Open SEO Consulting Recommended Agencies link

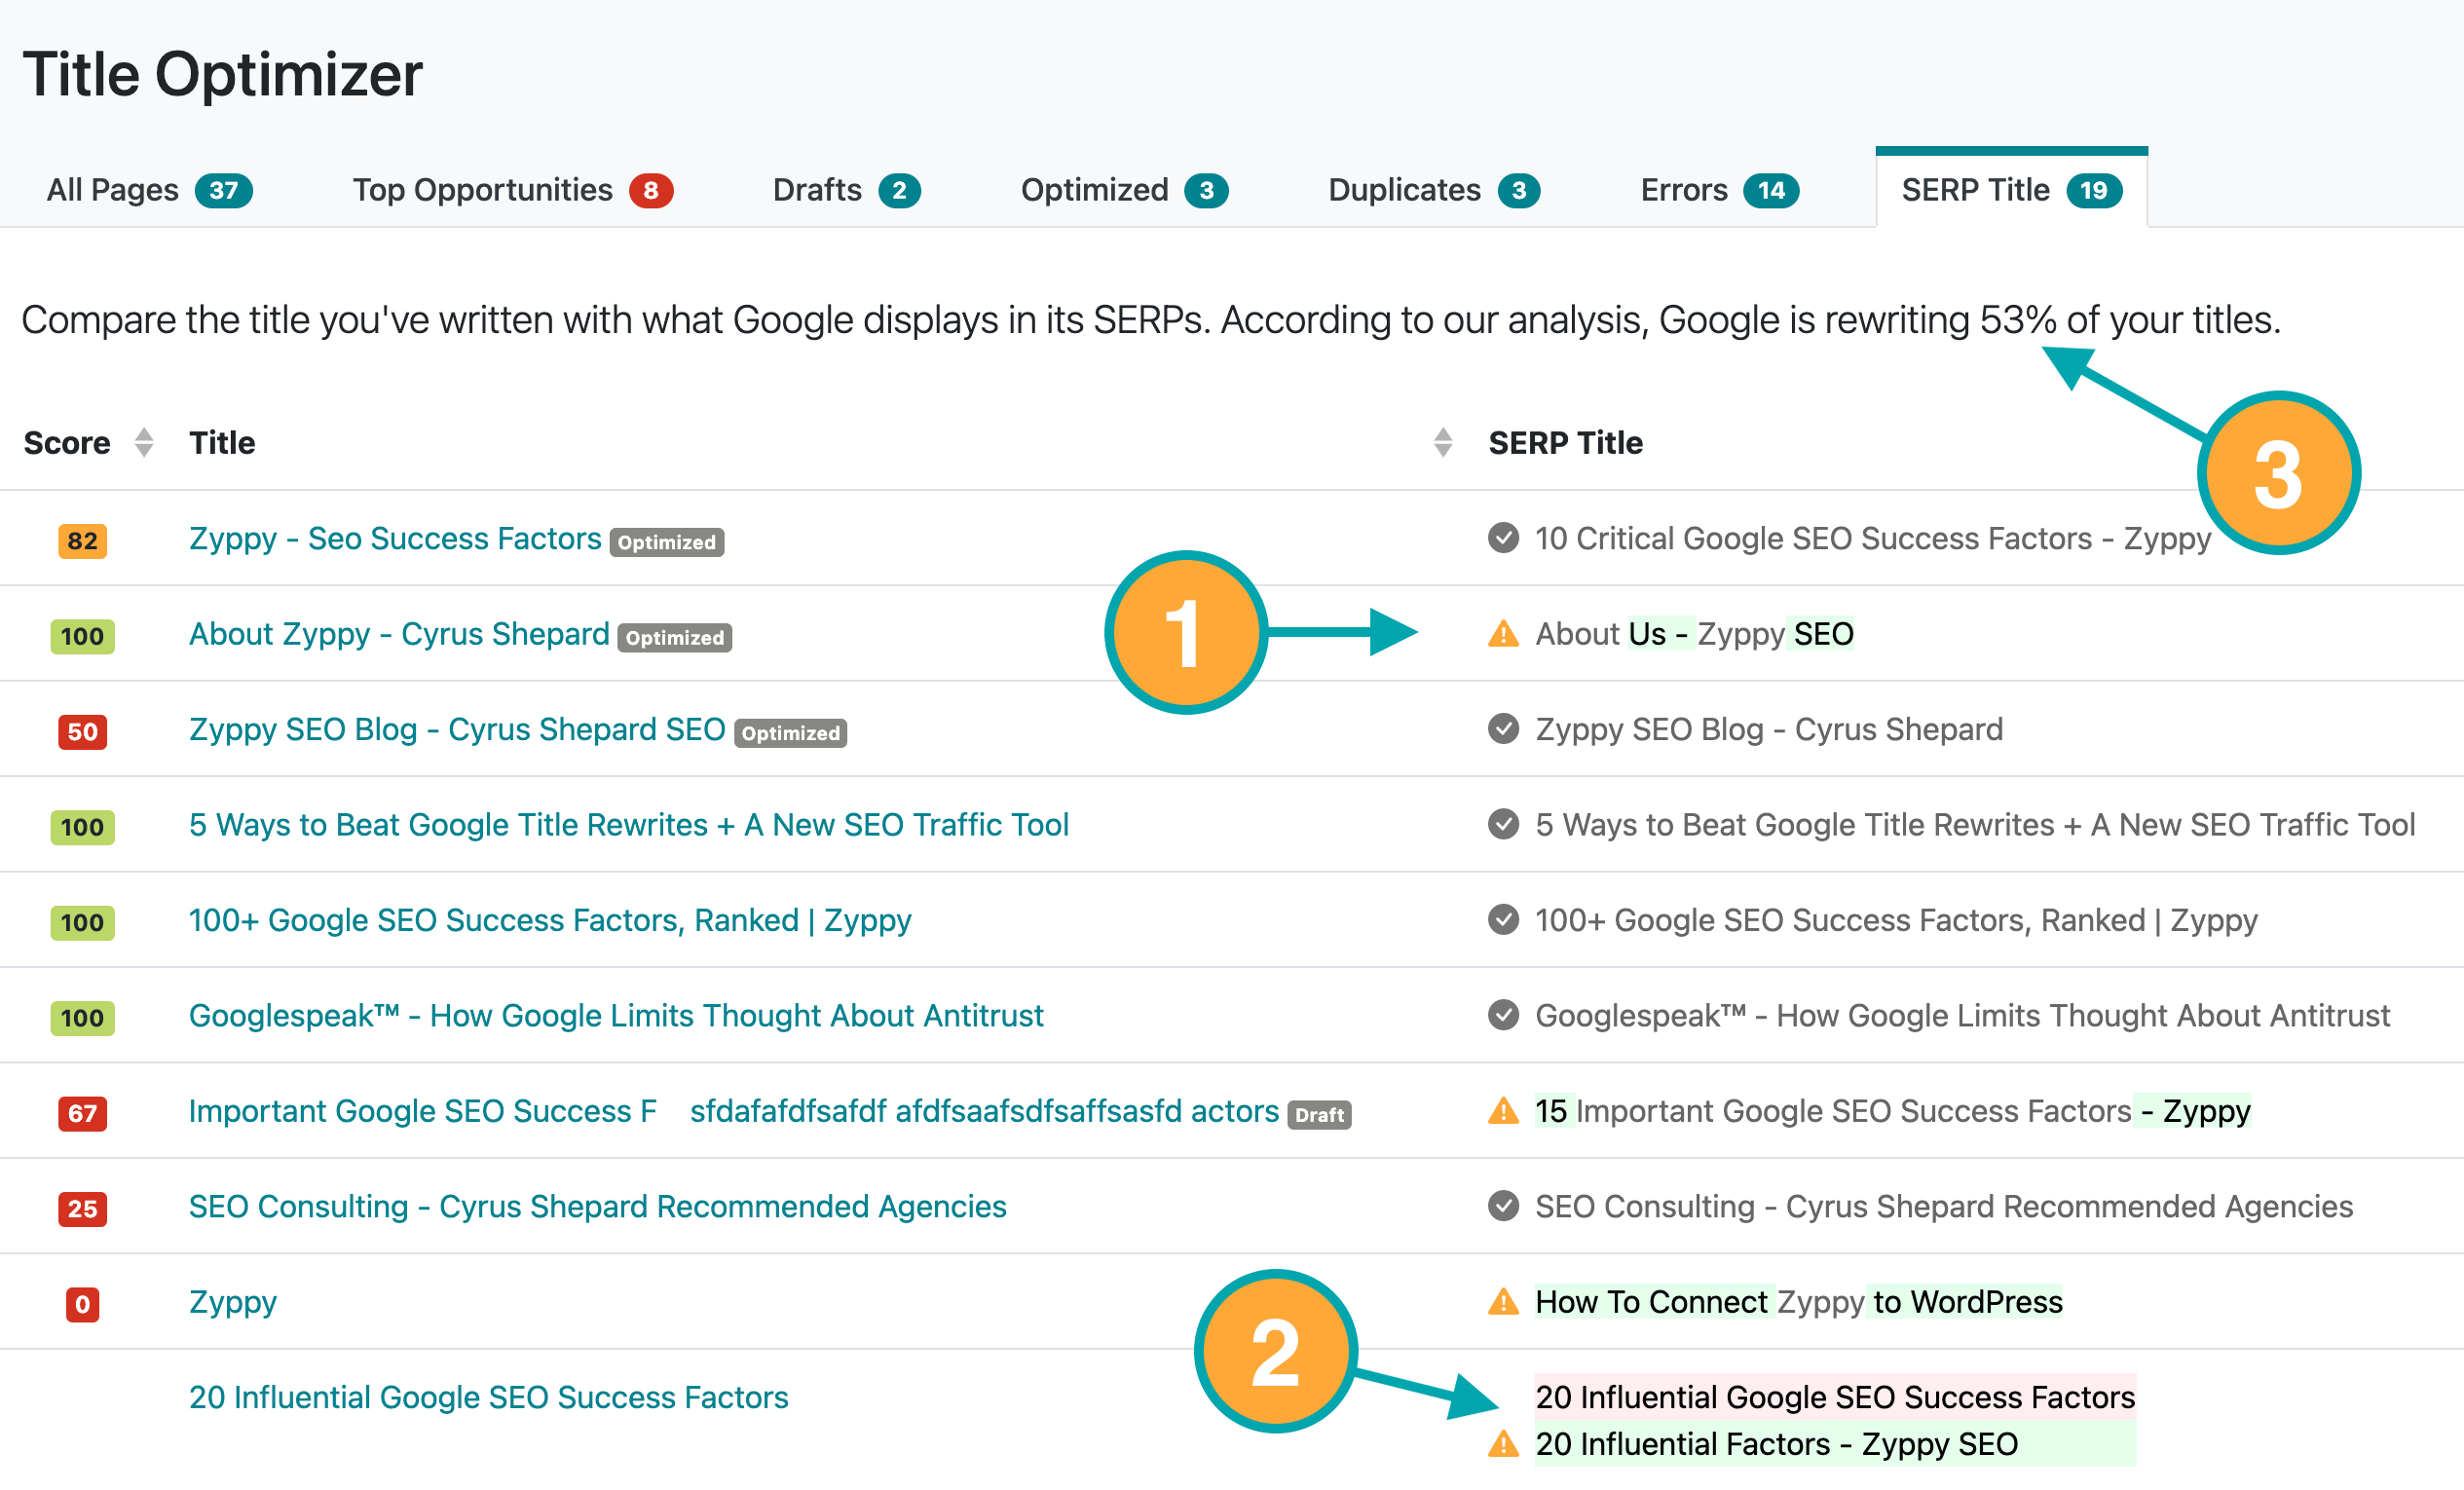[x=598, y=1206]
